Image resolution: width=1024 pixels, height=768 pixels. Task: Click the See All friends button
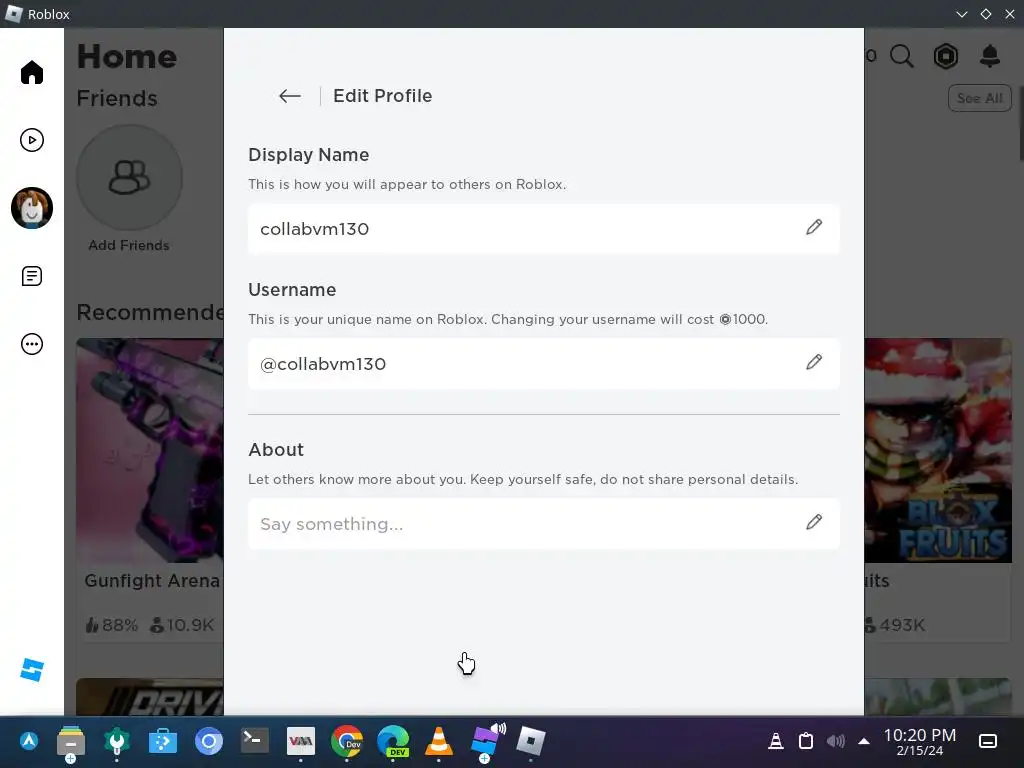tap(980, 98)
